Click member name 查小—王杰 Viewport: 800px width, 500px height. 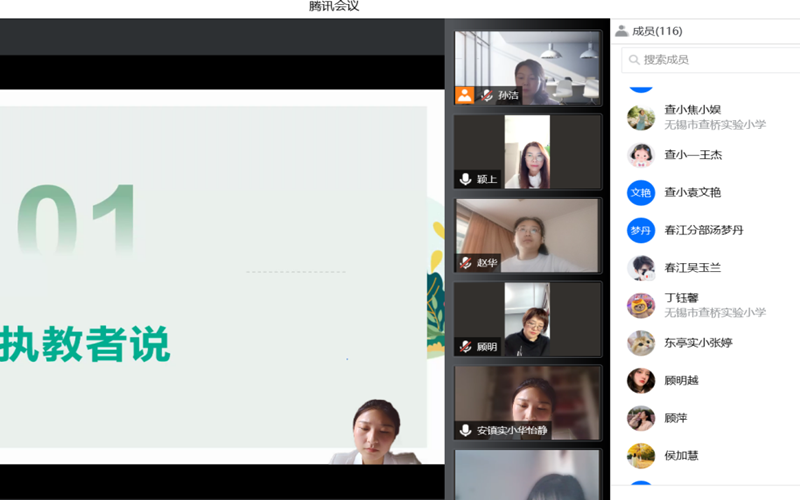(693, 155)
